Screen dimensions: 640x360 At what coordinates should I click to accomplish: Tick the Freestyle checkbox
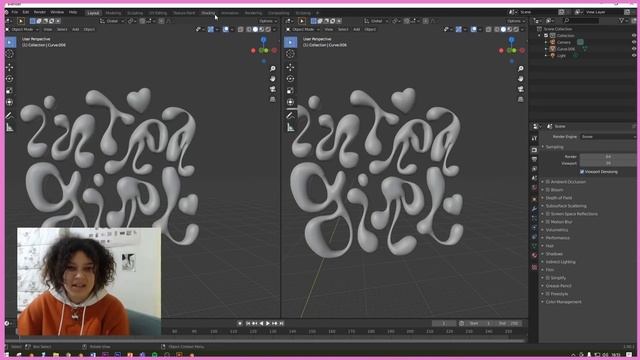pyautogui.click(x=548, y=294)
